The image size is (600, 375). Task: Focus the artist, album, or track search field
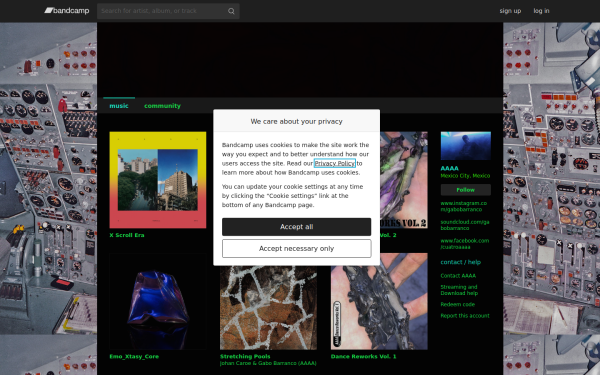[x=168, y=11]
